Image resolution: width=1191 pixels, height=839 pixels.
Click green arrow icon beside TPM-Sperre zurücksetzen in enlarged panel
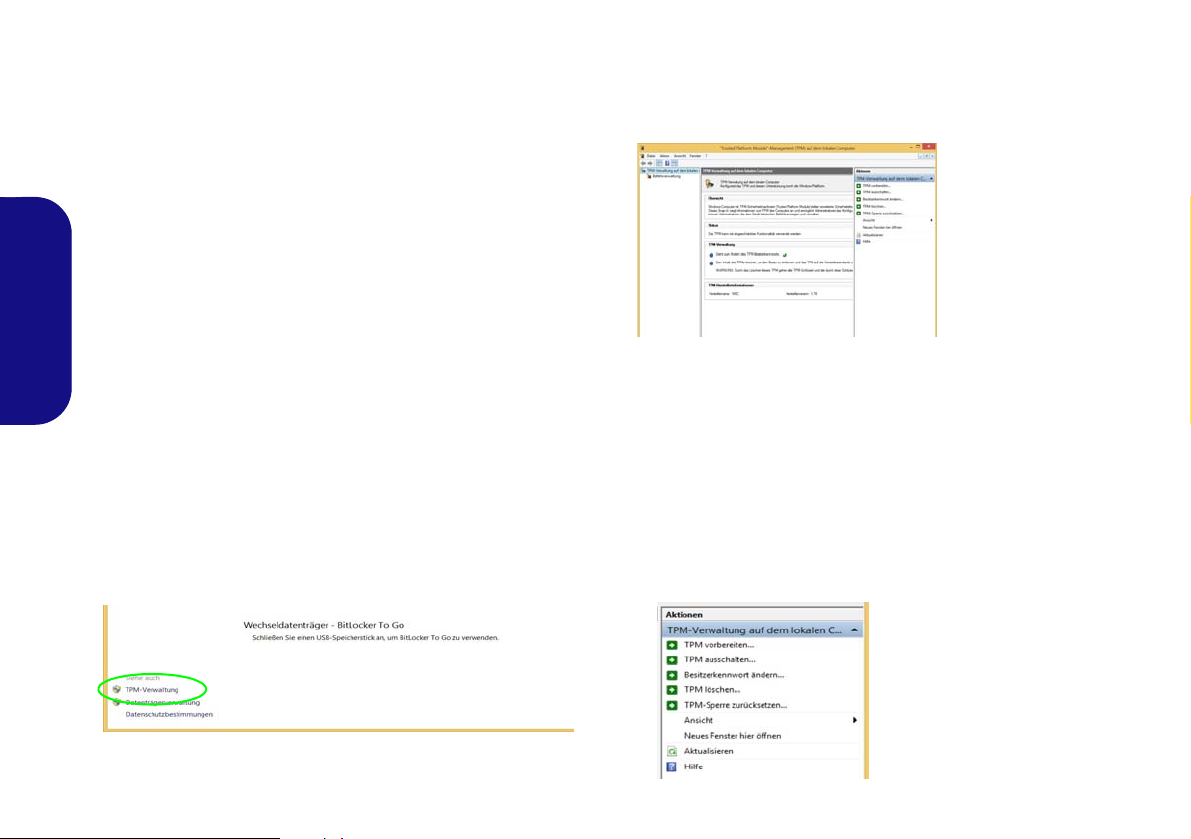click(671, 705)
